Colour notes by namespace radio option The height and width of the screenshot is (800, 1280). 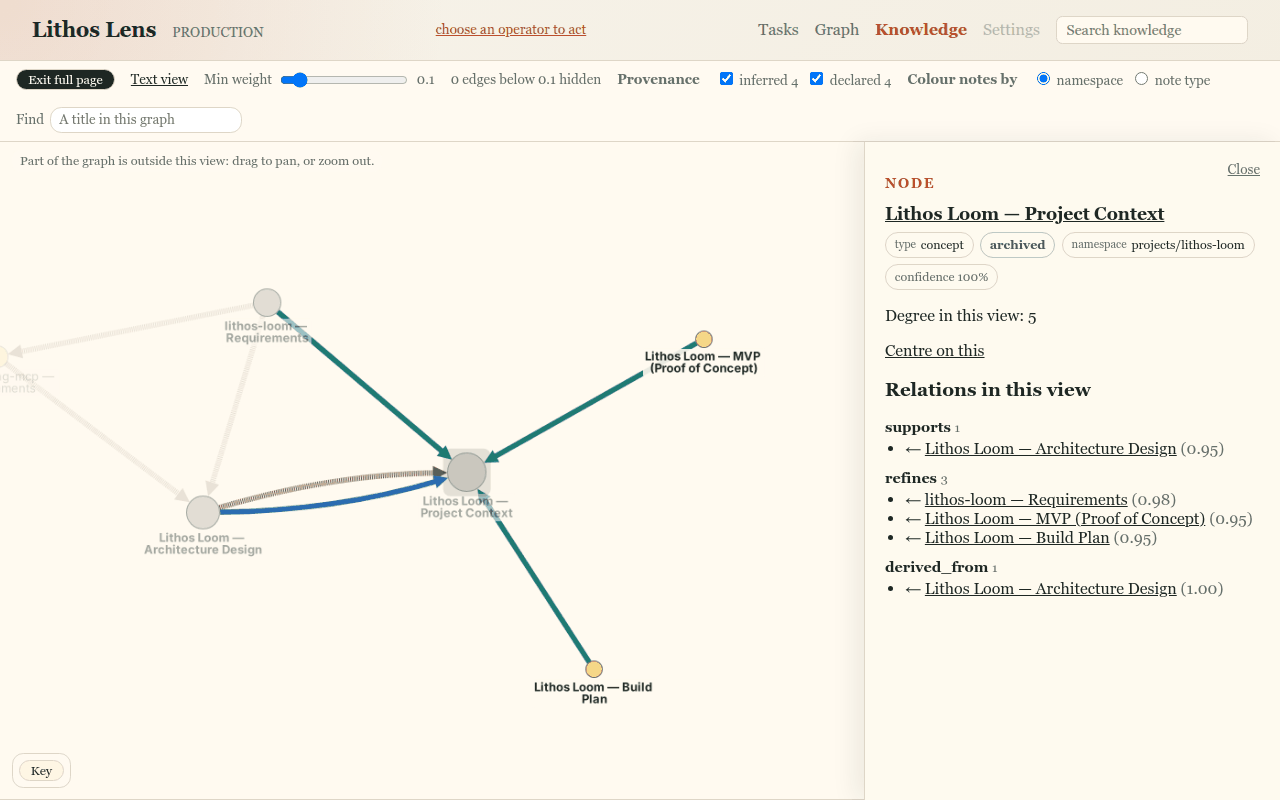1044,79
